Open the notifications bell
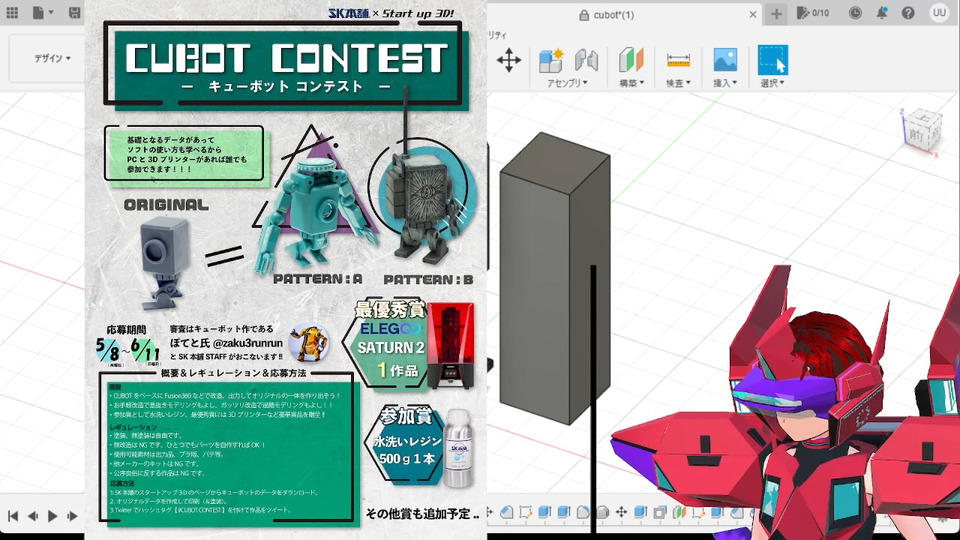 click(x=882, y=13)
